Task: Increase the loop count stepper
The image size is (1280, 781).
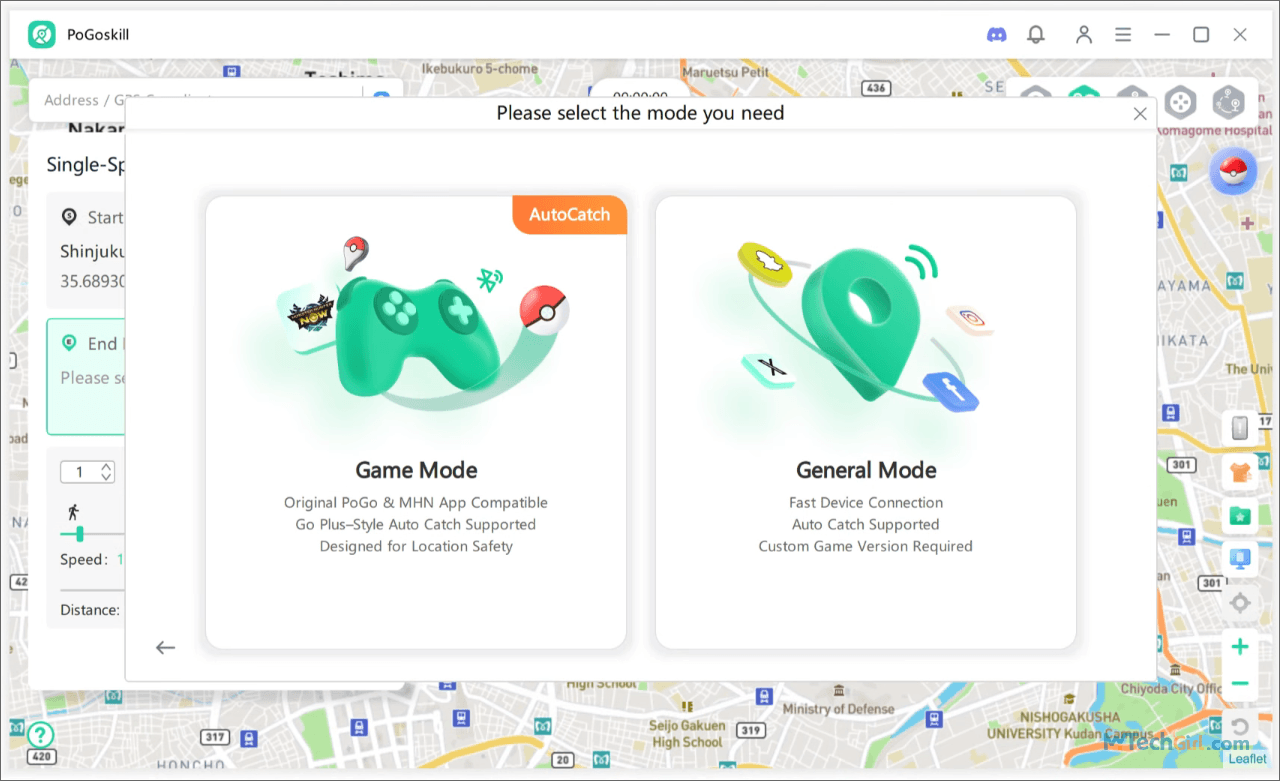Action: [107, 467]
